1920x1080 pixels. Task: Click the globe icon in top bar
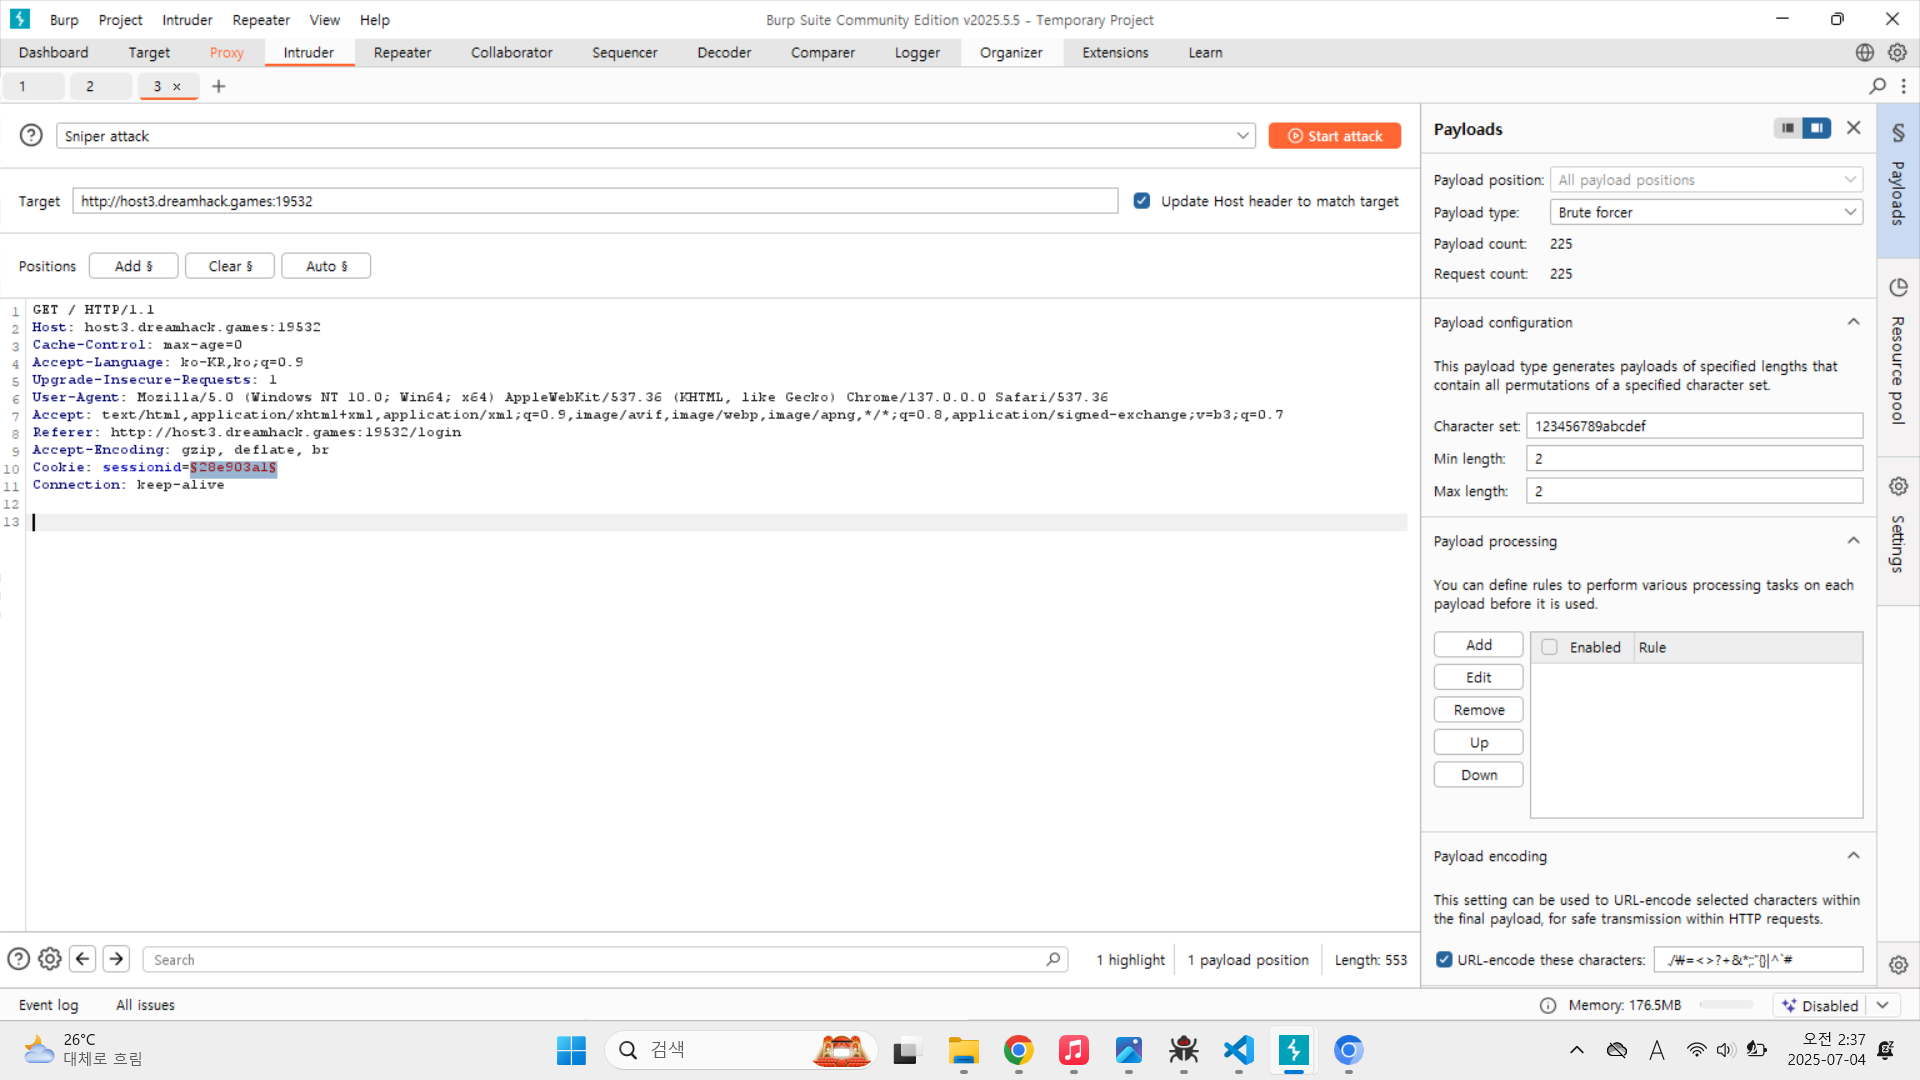tap(1864, 52)
